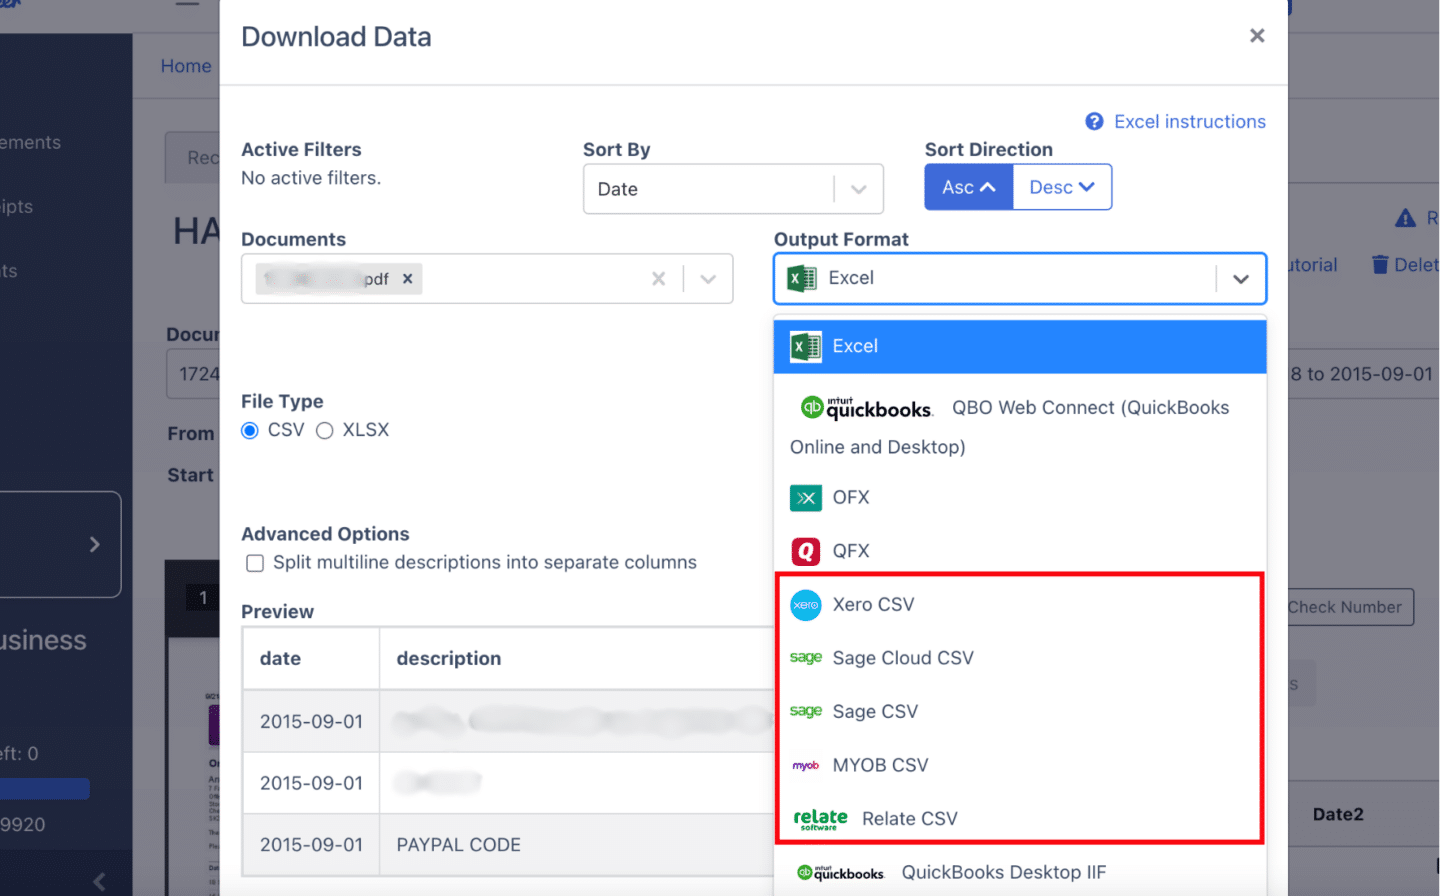Choose the Sage CSV option
1440x896 pixels.
[1020, 712]
